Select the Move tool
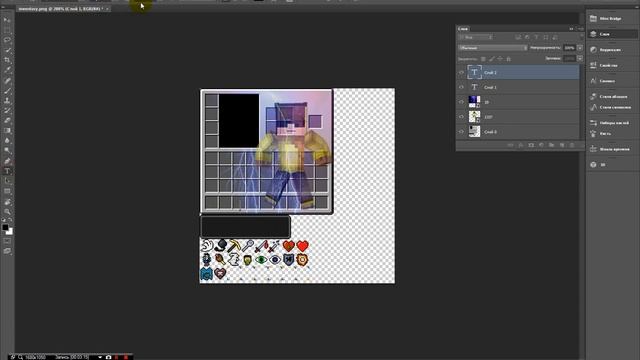The width and height of the screenshot is (640, 360). [x=7, y=20]
